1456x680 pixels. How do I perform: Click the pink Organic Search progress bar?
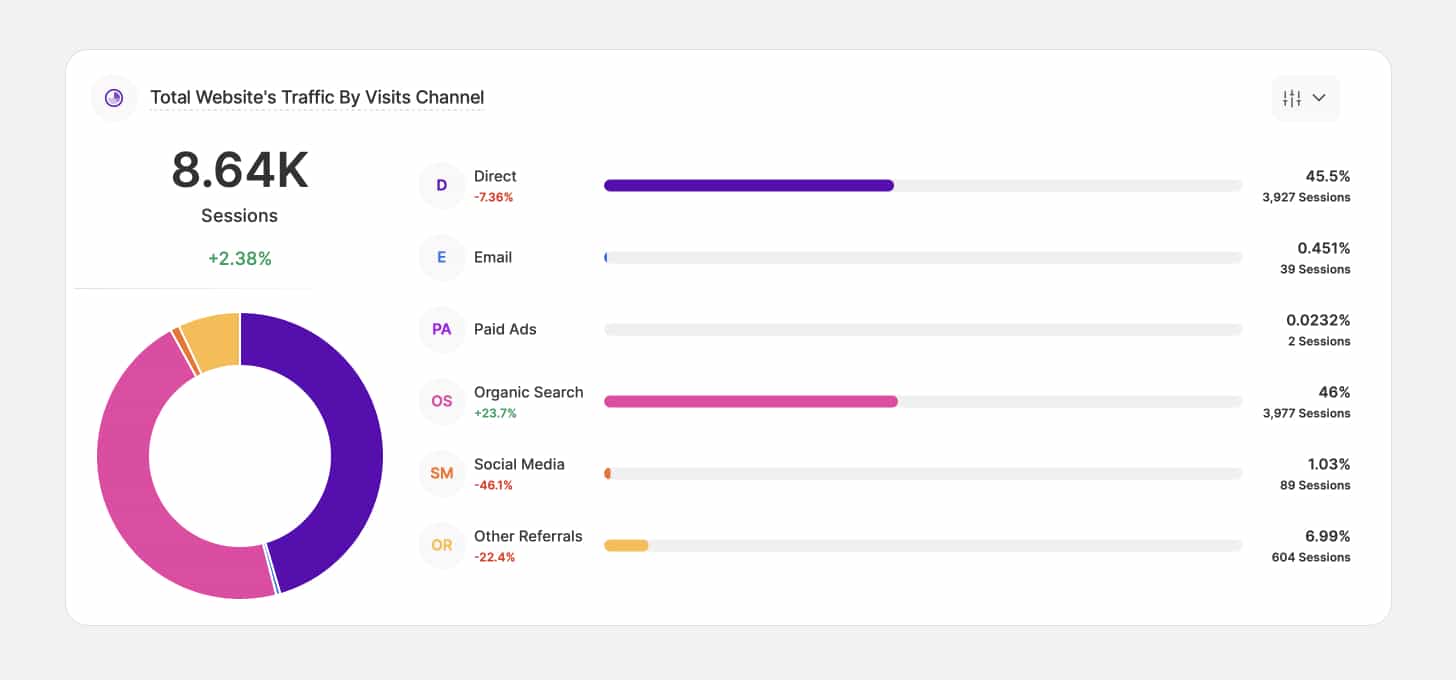click(x=750, y=401)
